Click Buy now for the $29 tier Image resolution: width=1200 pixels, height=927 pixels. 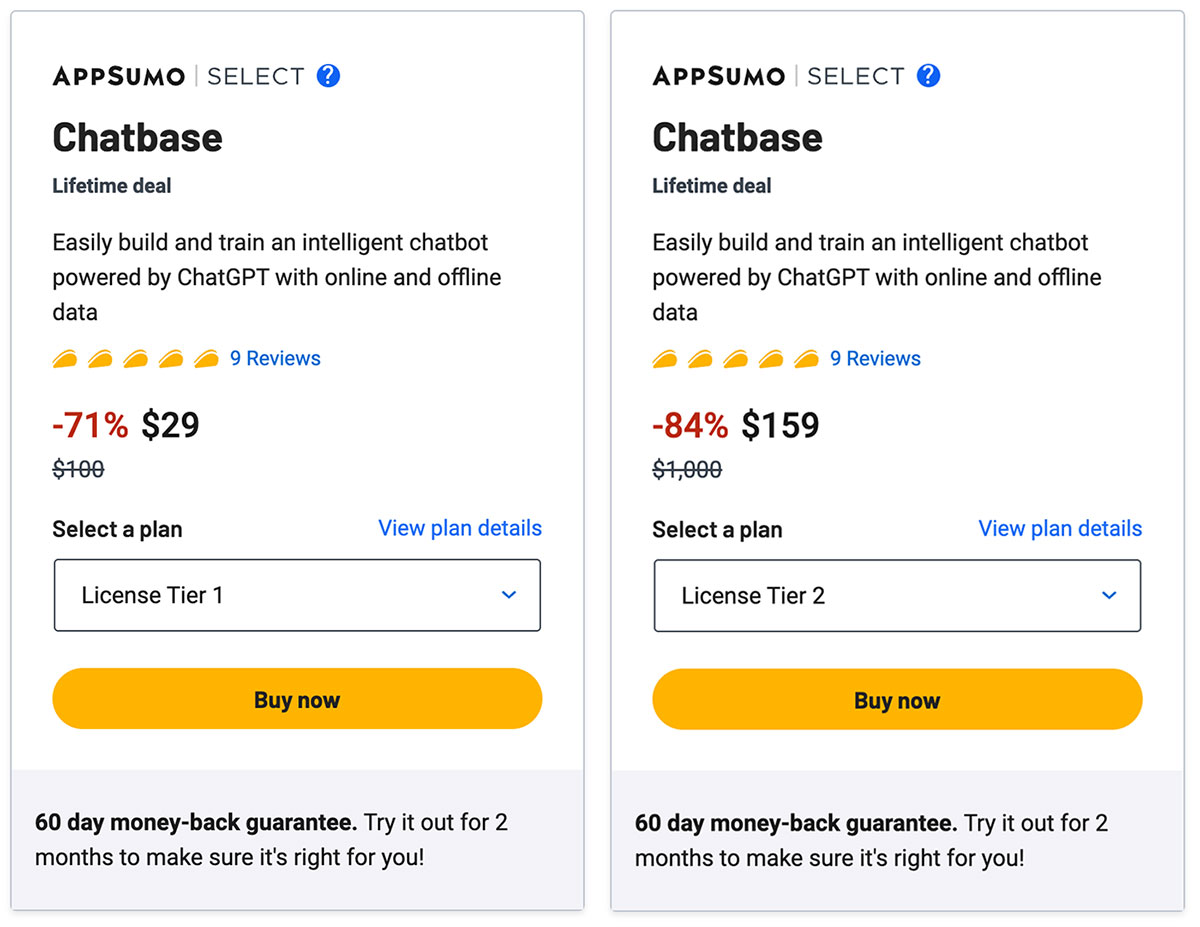(297, 699)
